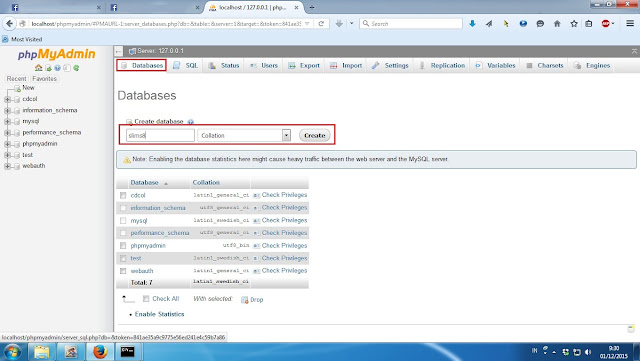This screenshot has height=361, width=640.
Task: Open the Users tab
Action: click(264, 65)
